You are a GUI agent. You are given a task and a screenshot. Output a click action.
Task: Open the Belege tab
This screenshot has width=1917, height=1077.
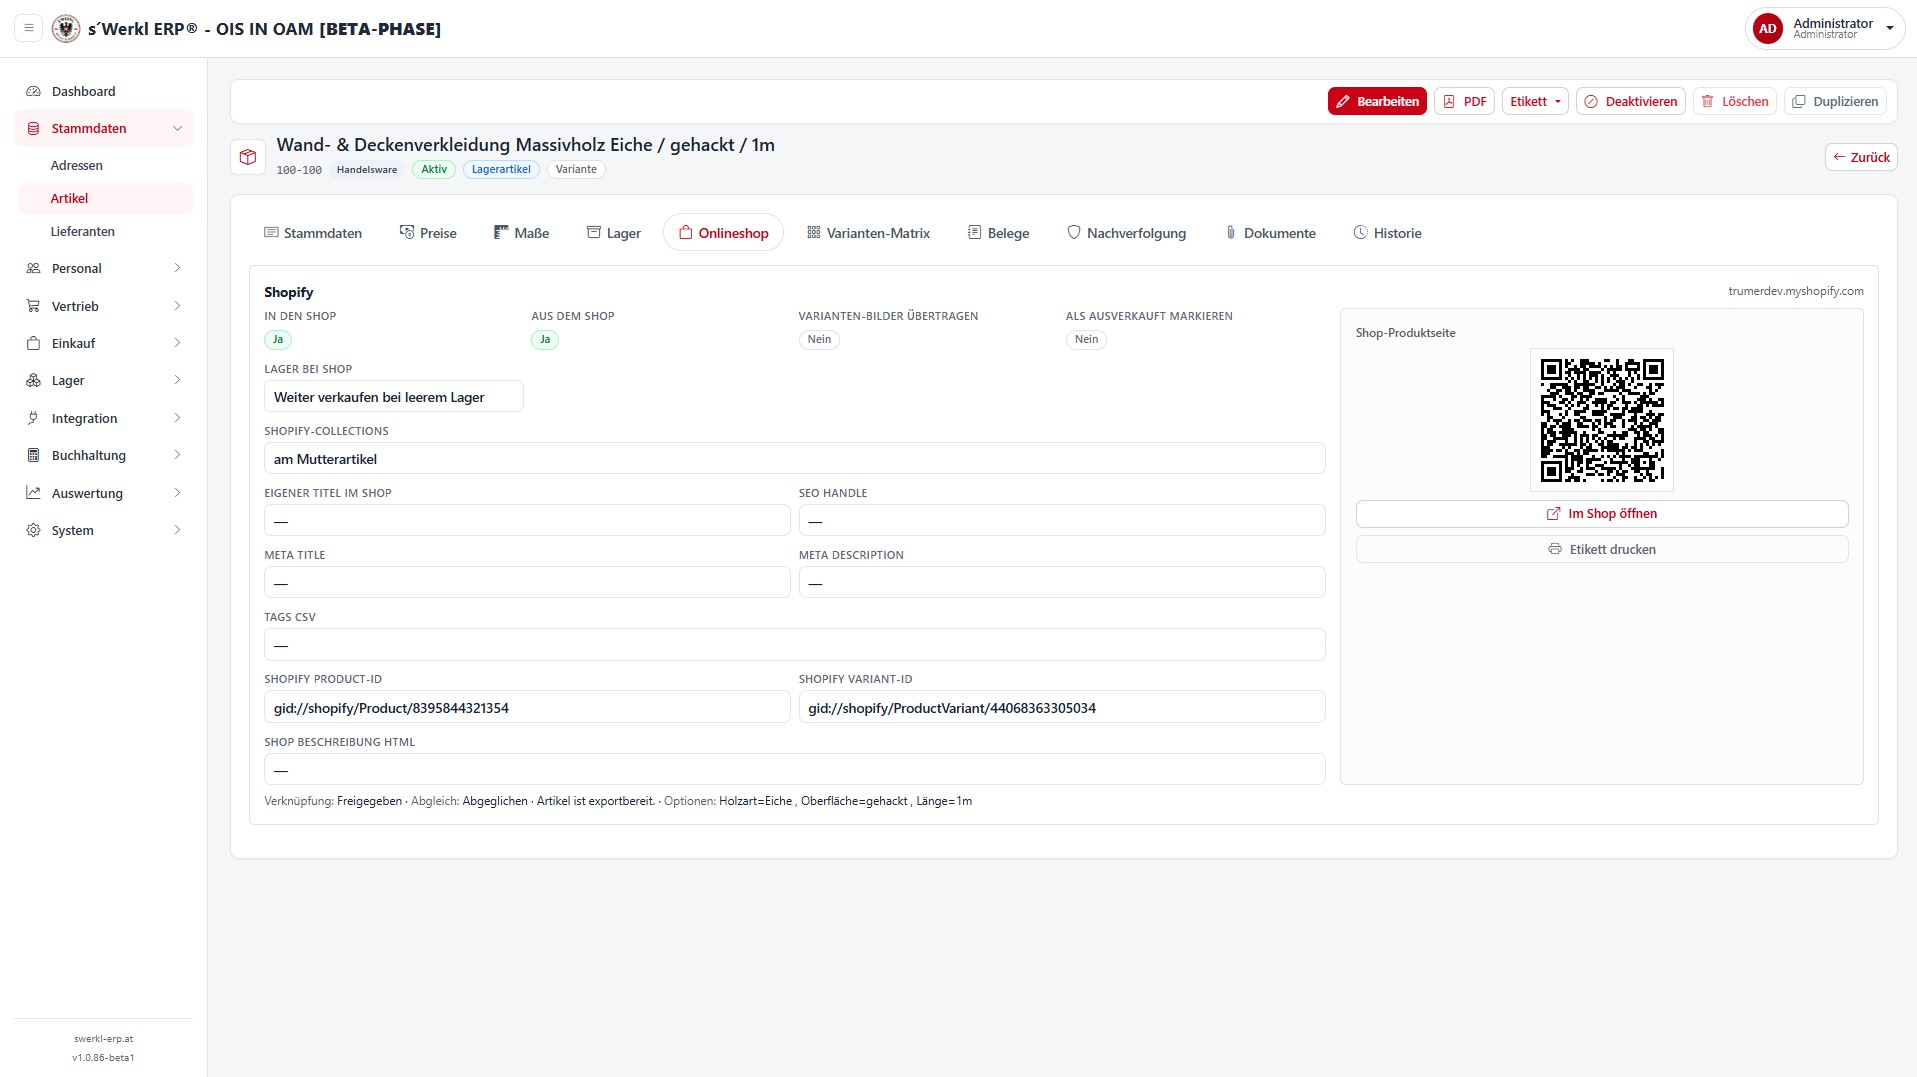tap(998, 233)
